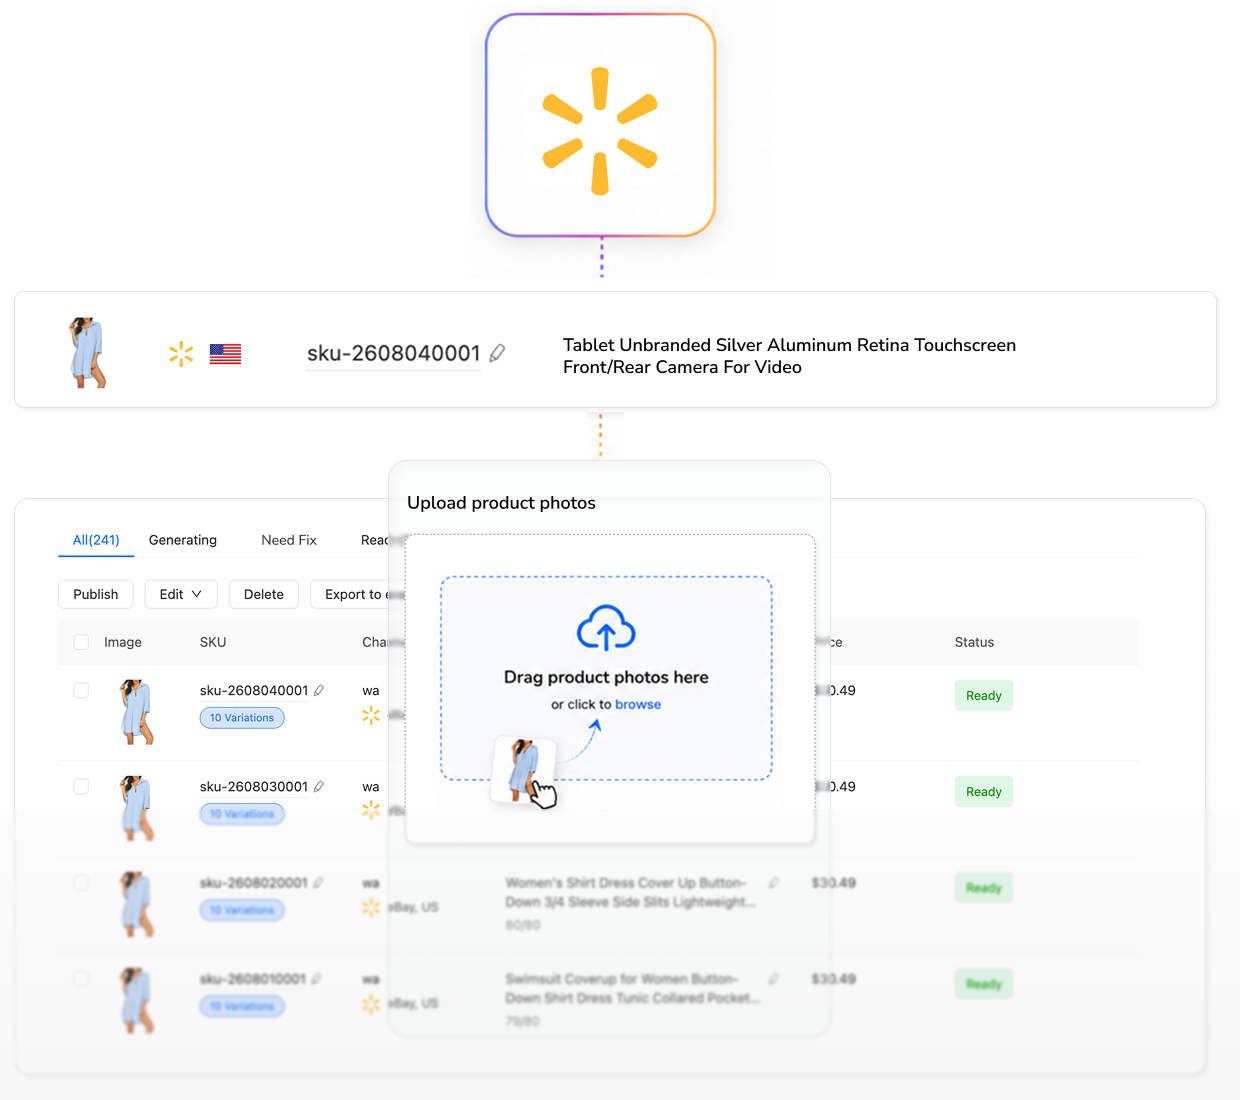Expand 10 Variations under sku-2608010001
This screenshot has width=1240, height=1100.
242,1006
